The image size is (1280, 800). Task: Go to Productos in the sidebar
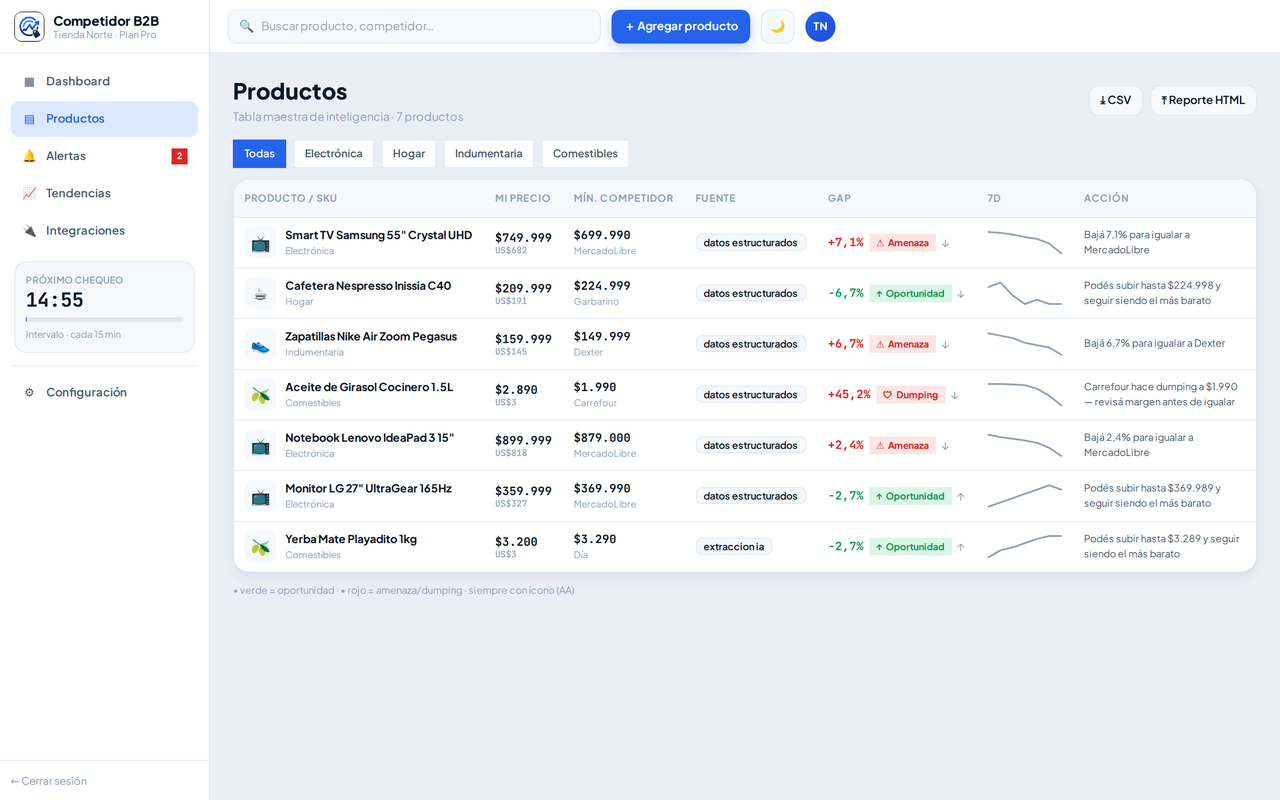[x=104, y=119]
